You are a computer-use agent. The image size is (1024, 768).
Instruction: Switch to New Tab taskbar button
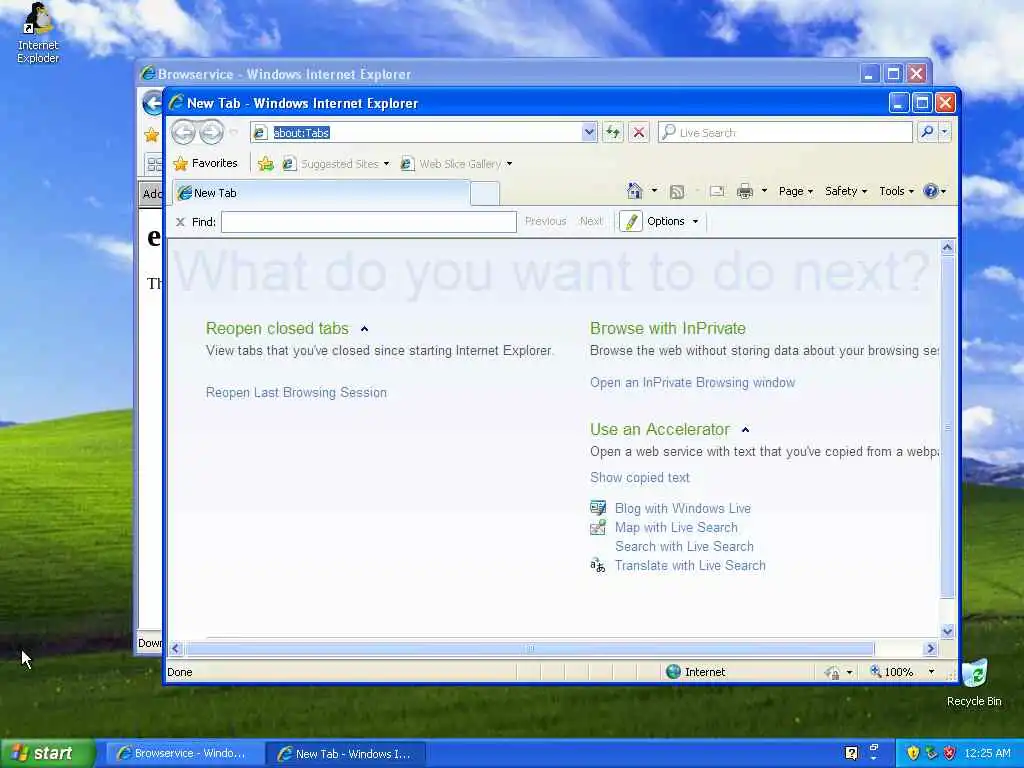point(345,754)
